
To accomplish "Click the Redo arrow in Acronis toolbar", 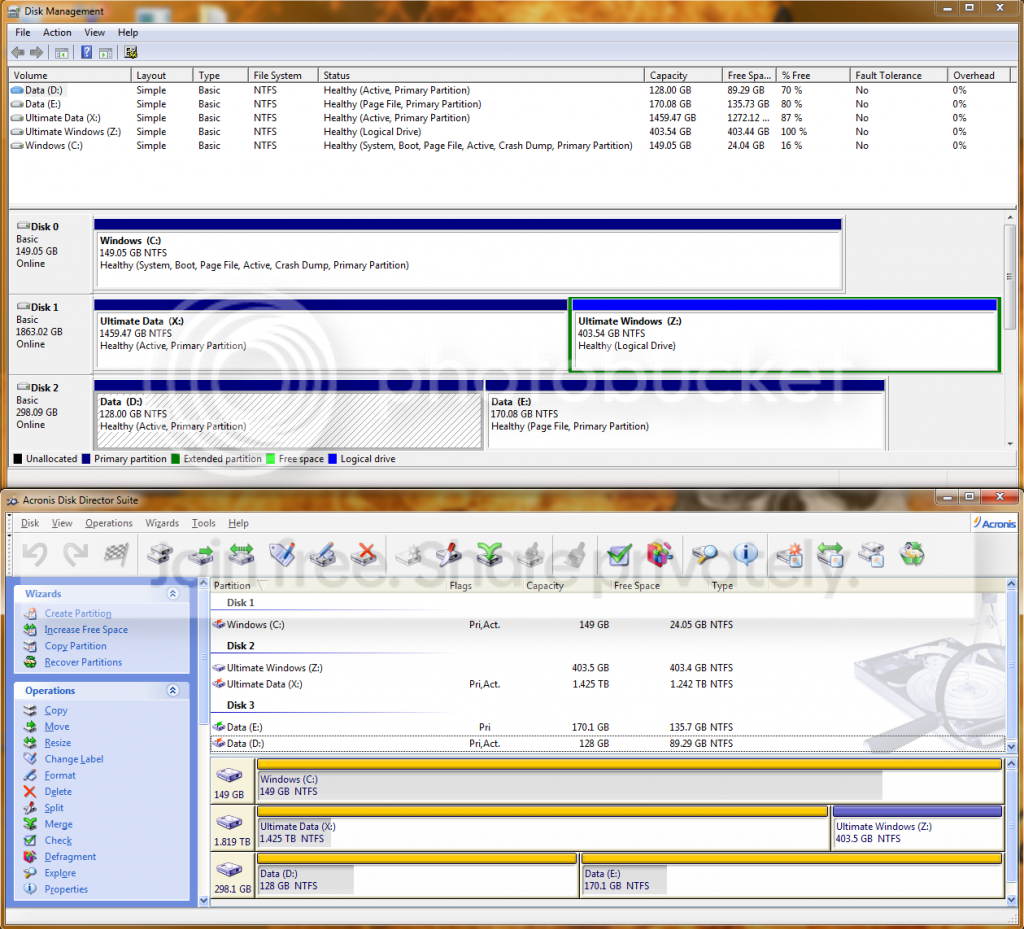I will tap(76, 555).
